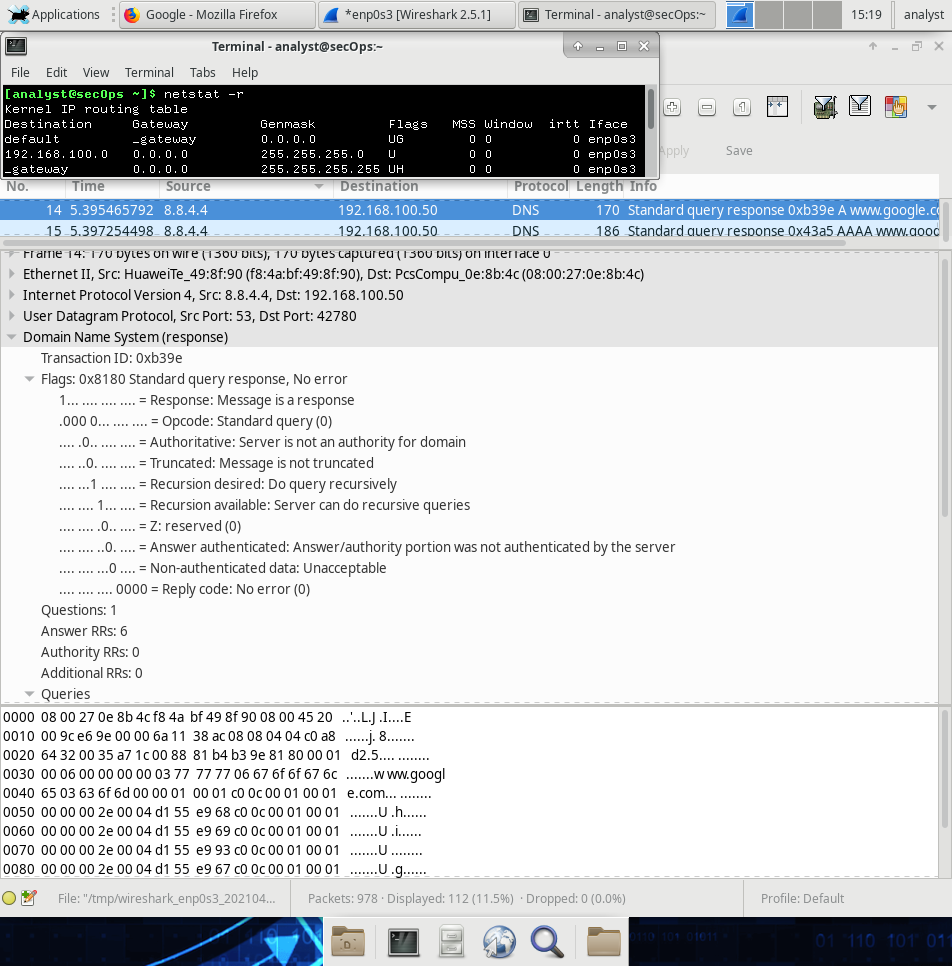Open capture file comment editor icon
This screenshot has width=952, height=966.
pos(28,898)
